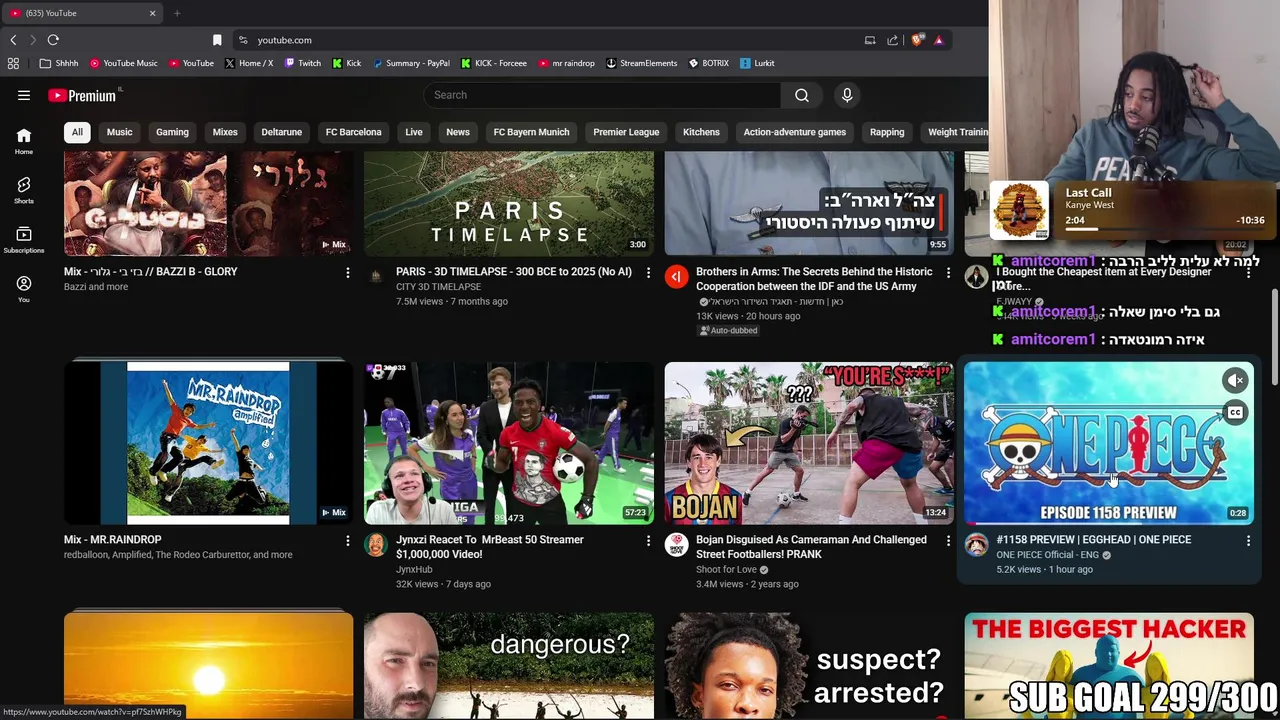
Task: Open Paris Timelapse video thumbnail
Action: pyautogui.click(x=509, y=204)
